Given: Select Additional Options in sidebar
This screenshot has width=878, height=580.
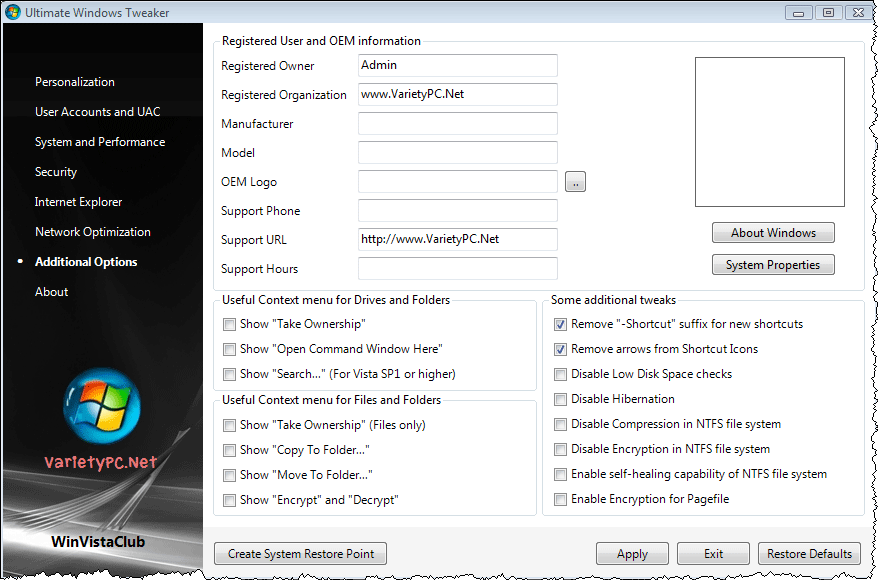Looking at the screenshot, I should pos(86,262).
